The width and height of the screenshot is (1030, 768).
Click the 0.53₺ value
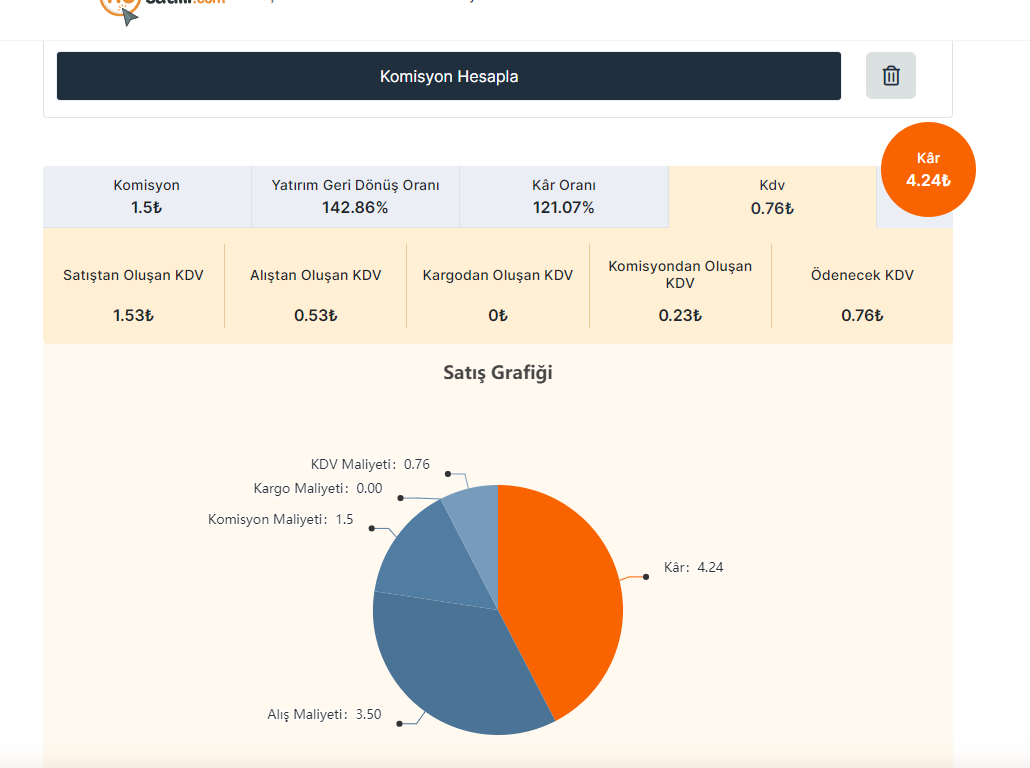315,315
